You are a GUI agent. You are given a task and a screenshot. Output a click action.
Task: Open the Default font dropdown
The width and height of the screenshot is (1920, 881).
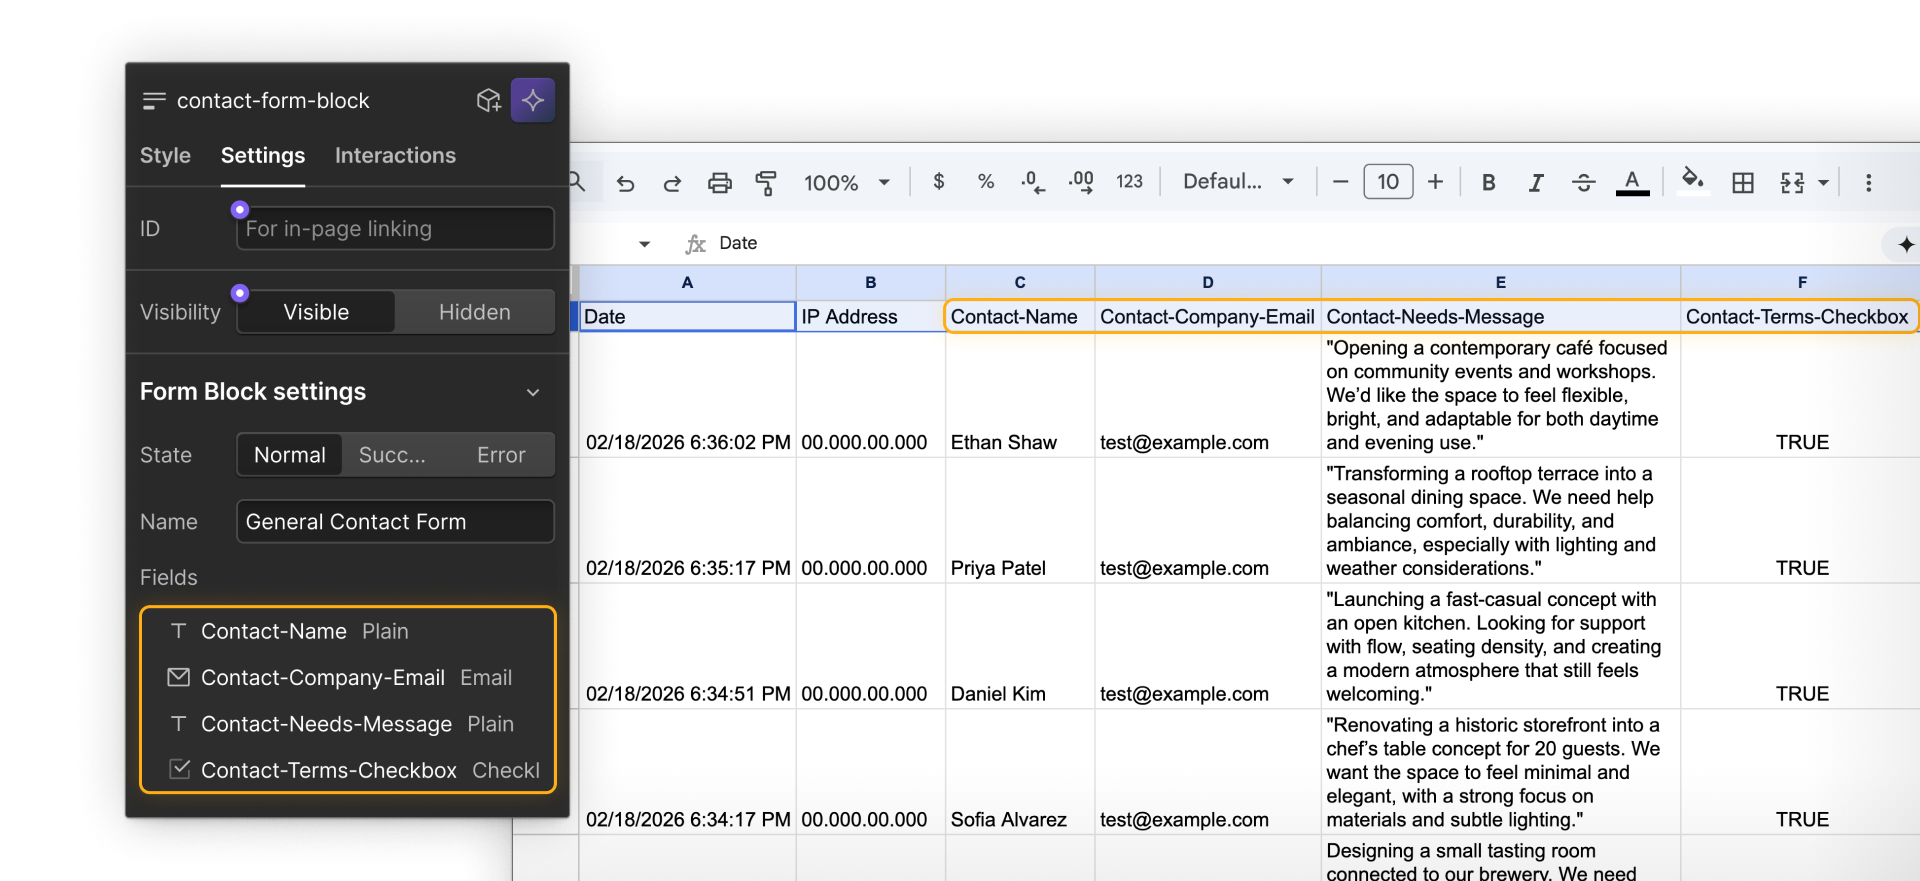pyautogui.click(x=1239, y=182)
